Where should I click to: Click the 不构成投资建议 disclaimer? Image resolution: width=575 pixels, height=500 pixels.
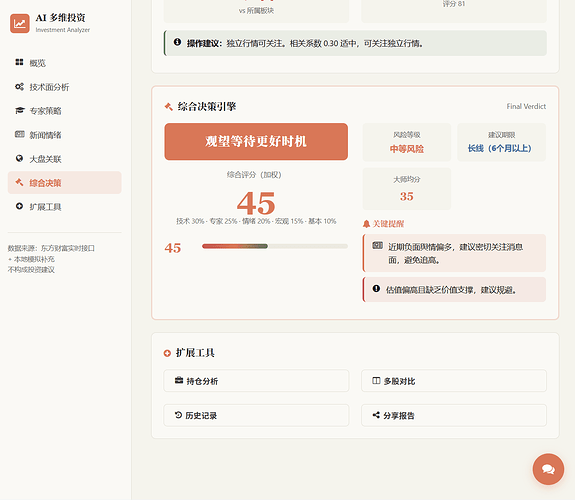31,270
